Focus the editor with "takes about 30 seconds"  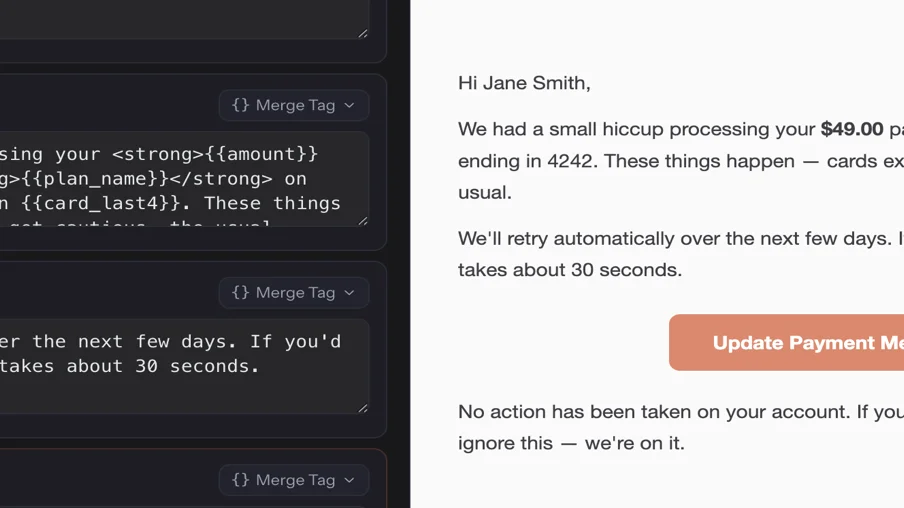(x=184, y=367)
